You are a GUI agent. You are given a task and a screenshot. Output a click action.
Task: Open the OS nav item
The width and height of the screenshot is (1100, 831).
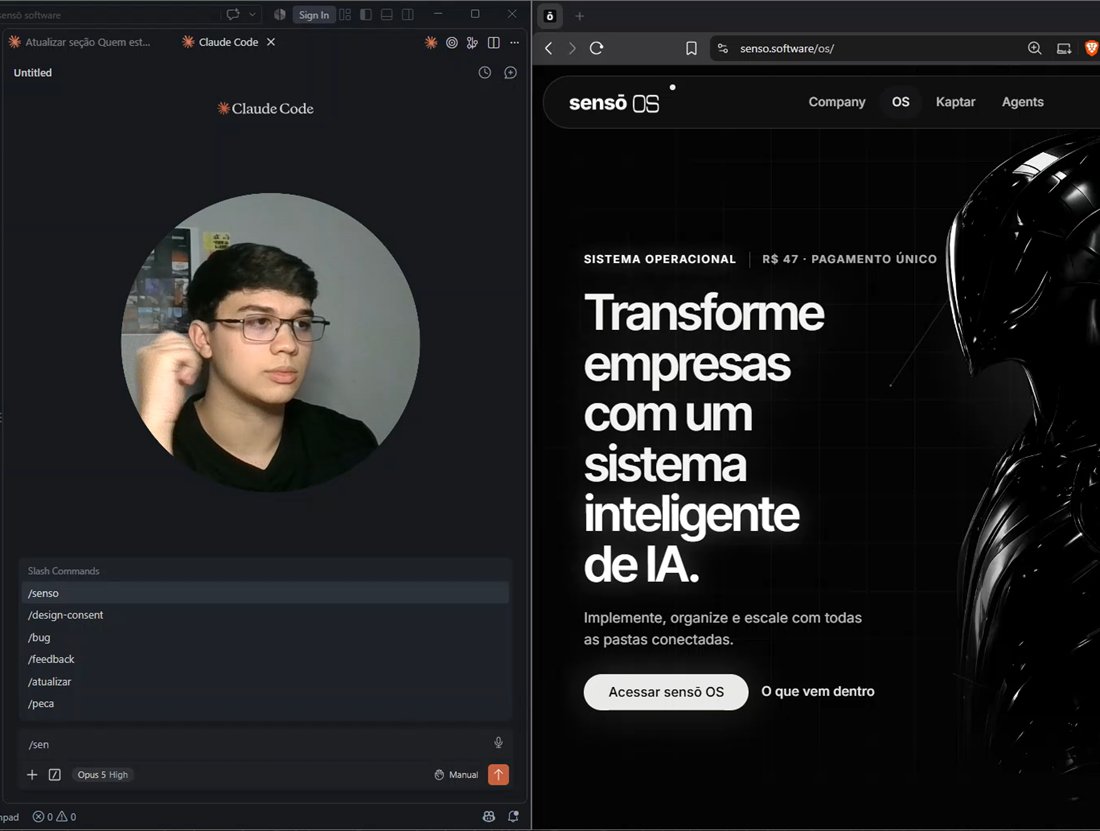coord(900,102)
